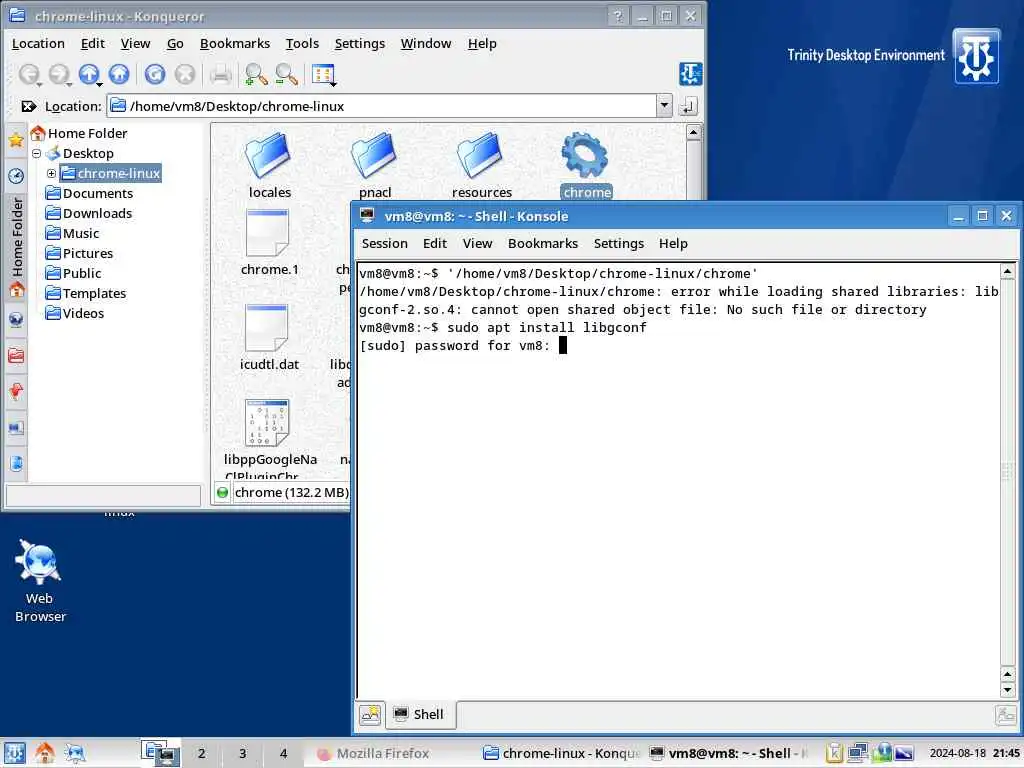Select the pnacl folder icon
The height and width of the screenshot is (768, 1024).
374,155
